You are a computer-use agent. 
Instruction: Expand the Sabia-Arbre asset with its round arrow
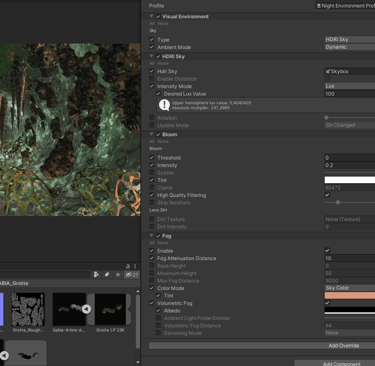pos(86,309)
